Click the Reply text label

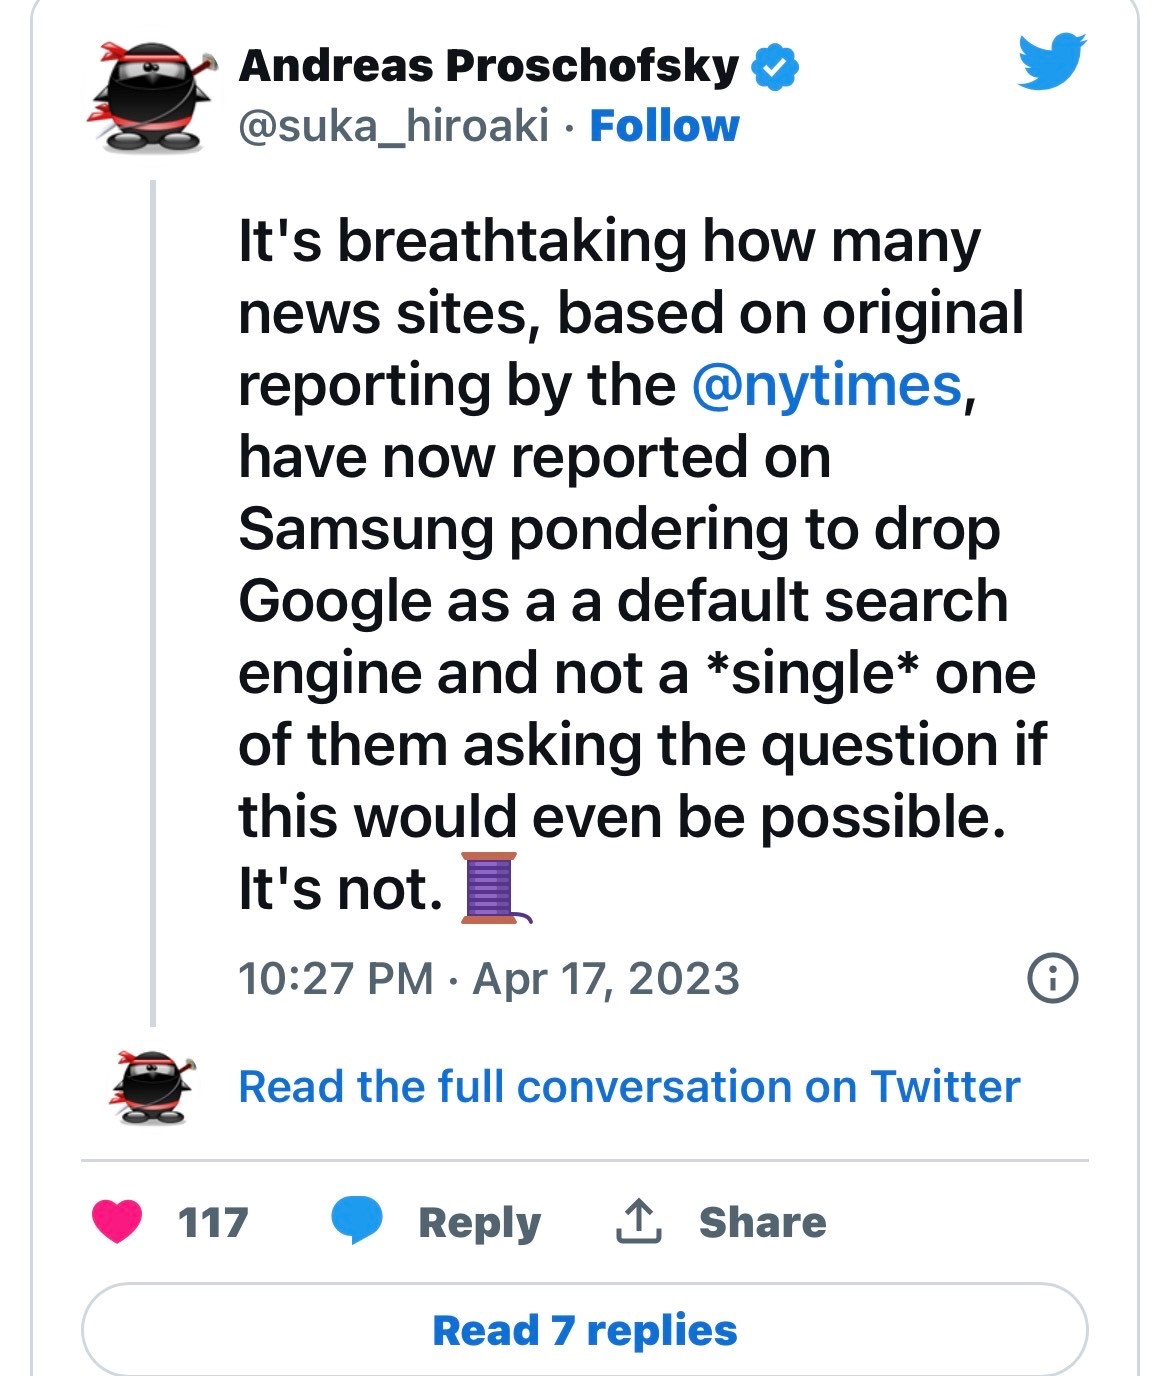479,1222
